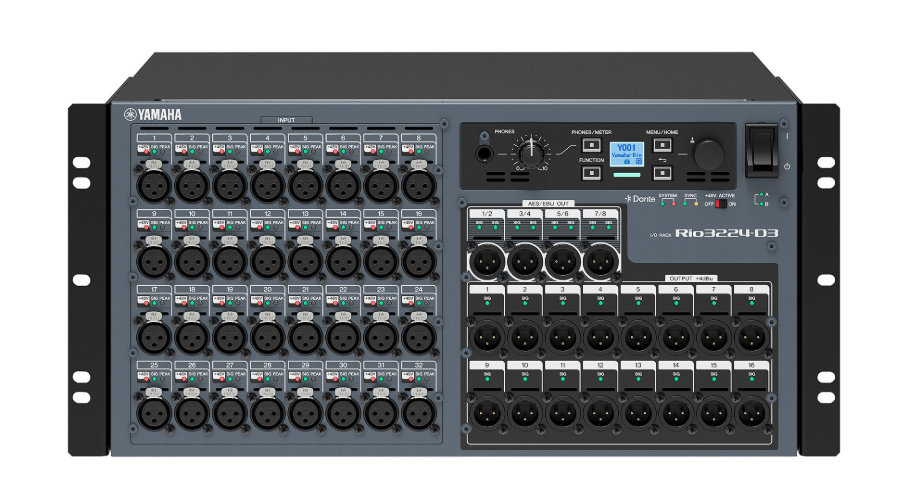Viewport: 910px width, 495px height.
Task: Click the Dante logo
Action: pos(640,199)
